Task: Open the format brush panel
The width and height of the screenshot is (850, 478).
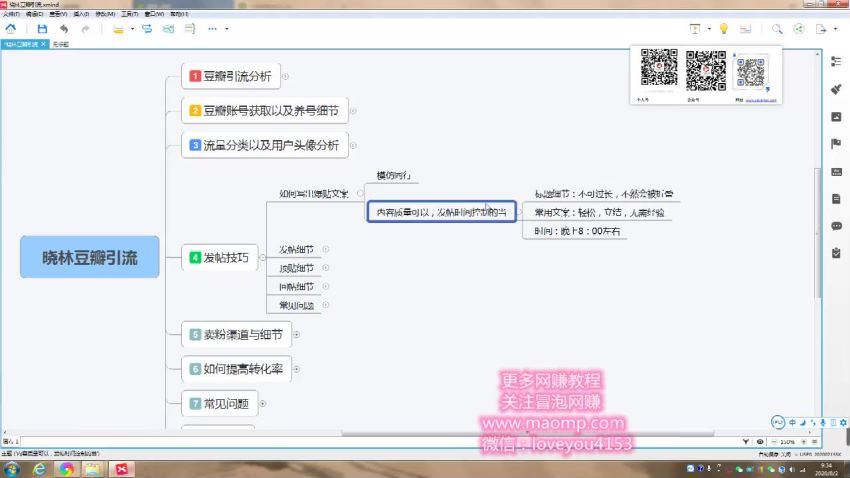Action: coord(836,89)
